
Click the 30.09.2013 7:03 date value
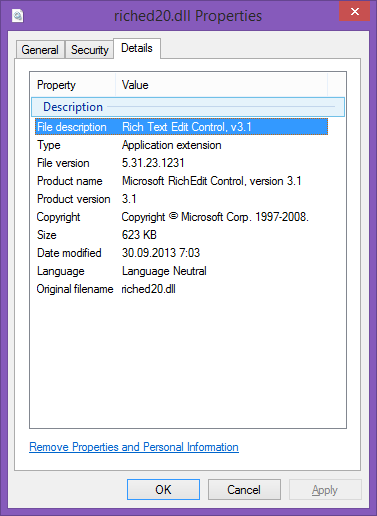161,253
